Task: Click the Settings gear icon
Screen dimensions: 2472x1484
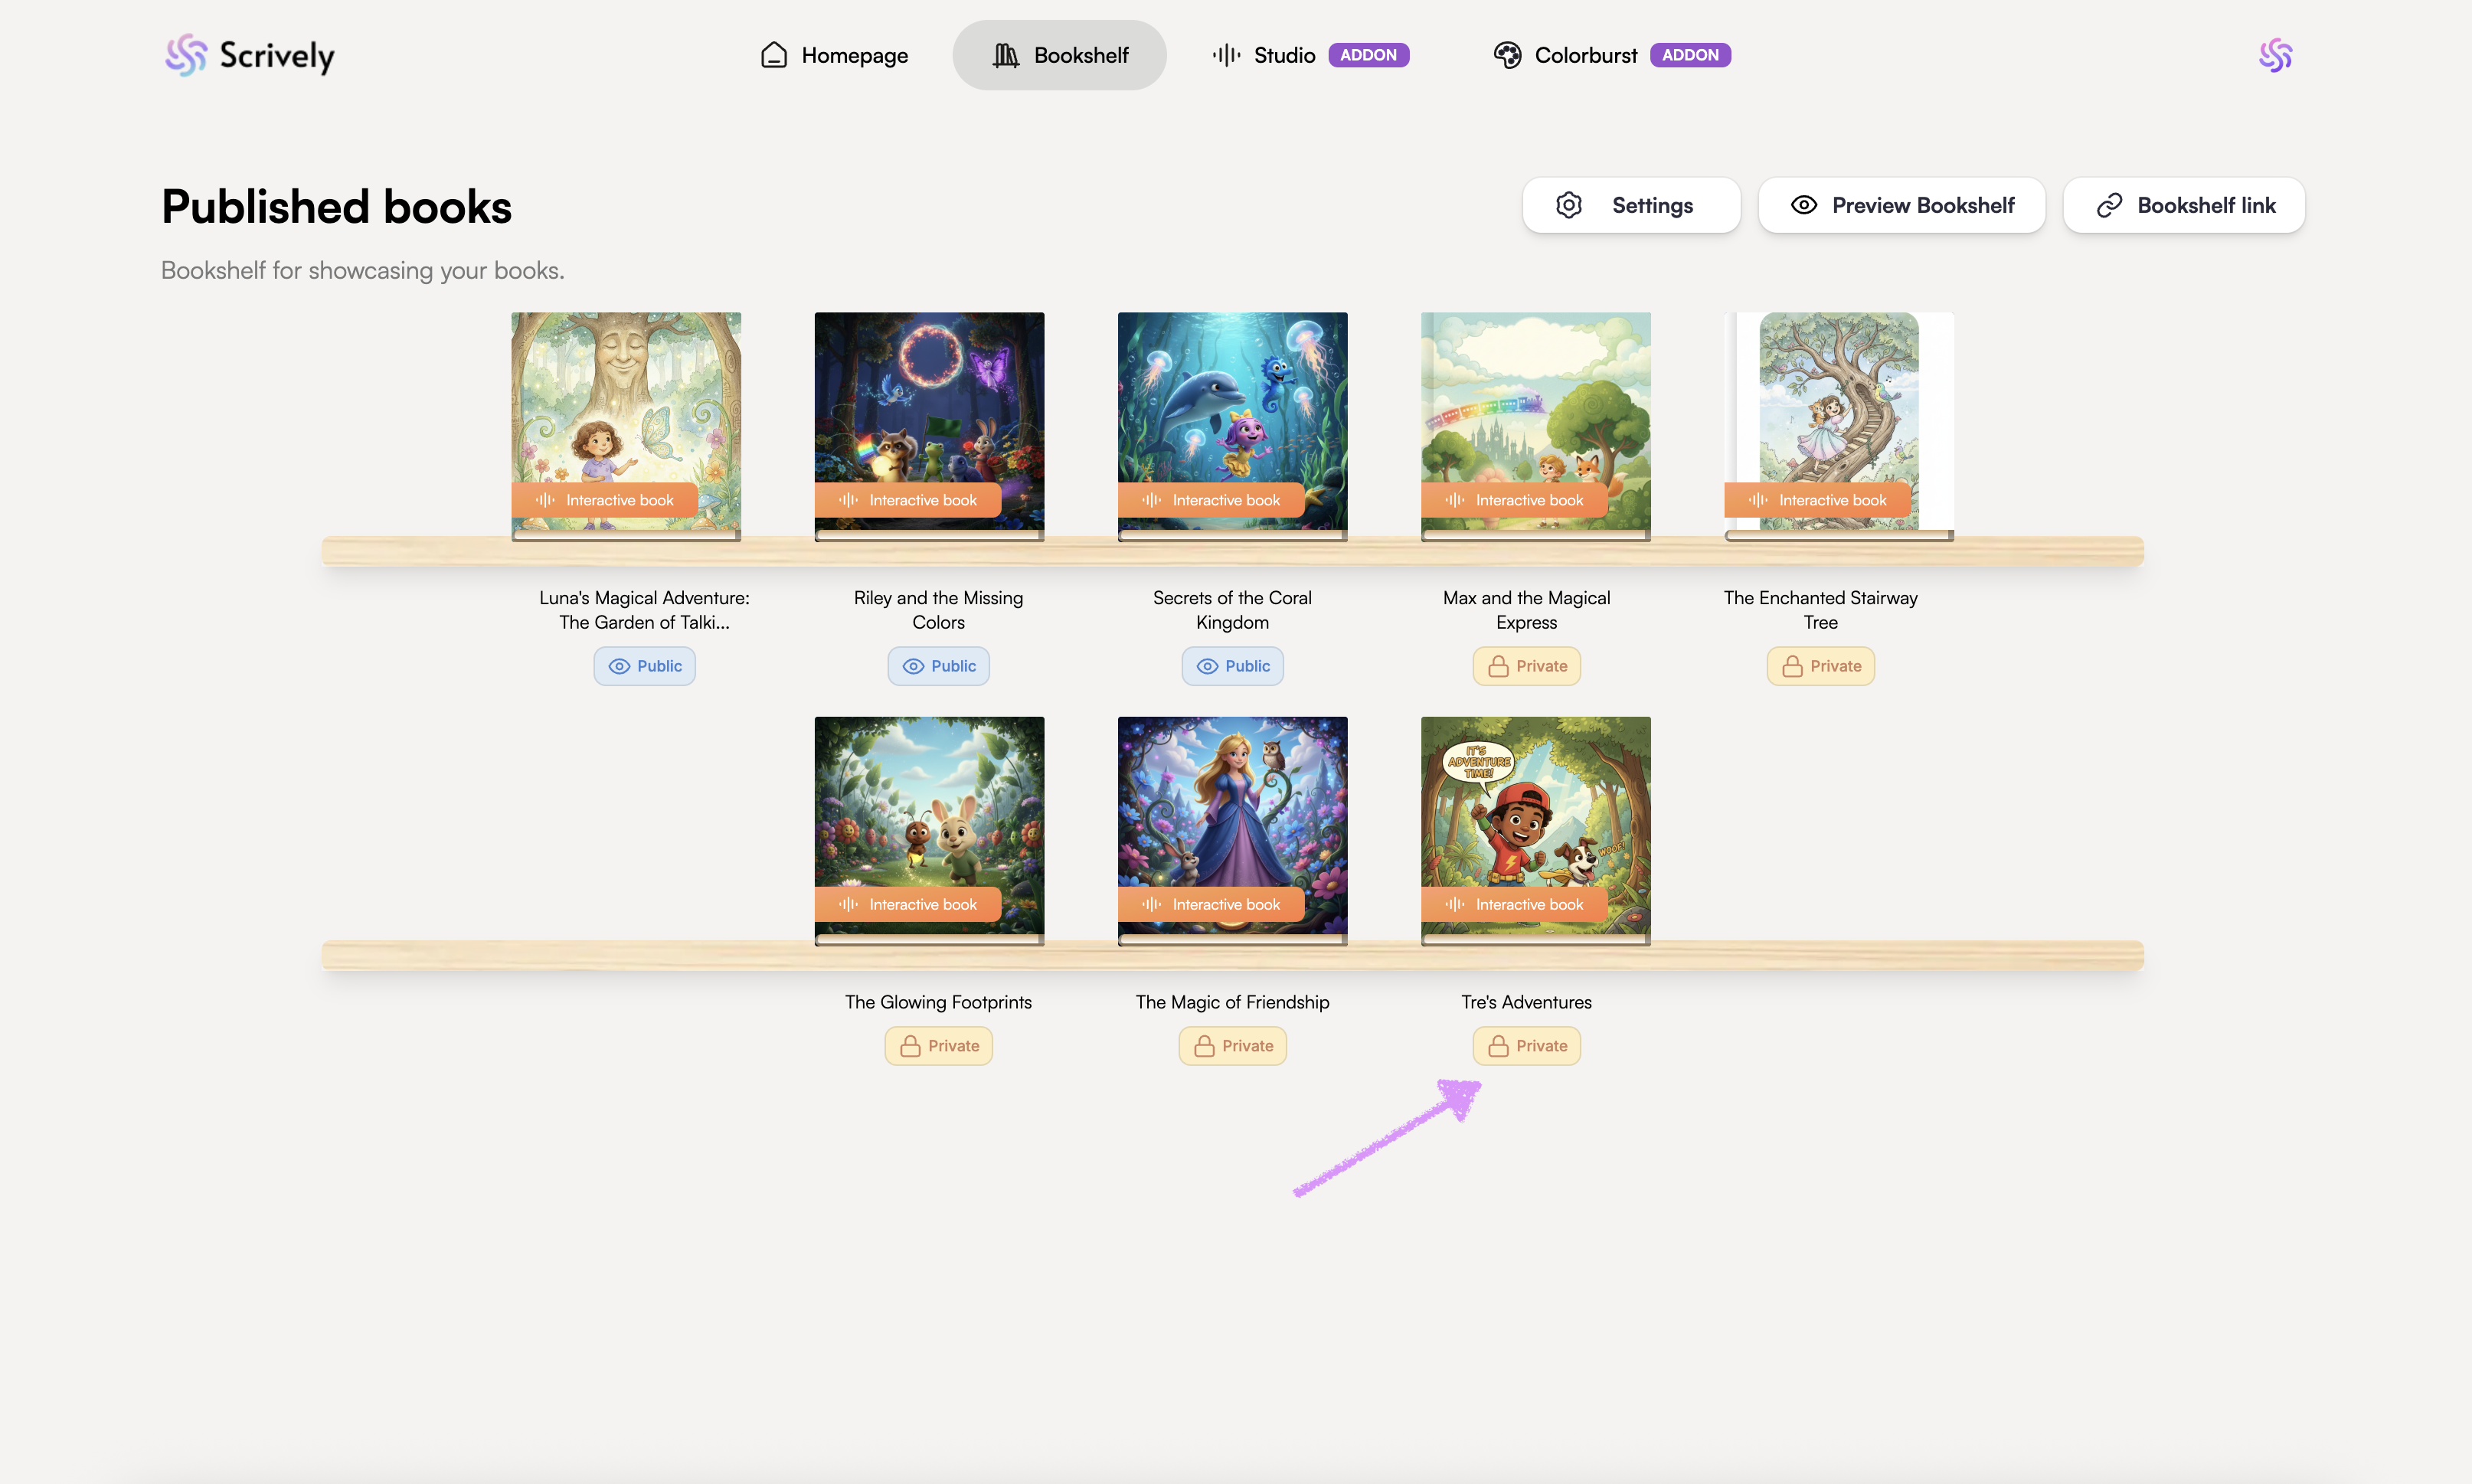Action: (x=1568, y=205)
